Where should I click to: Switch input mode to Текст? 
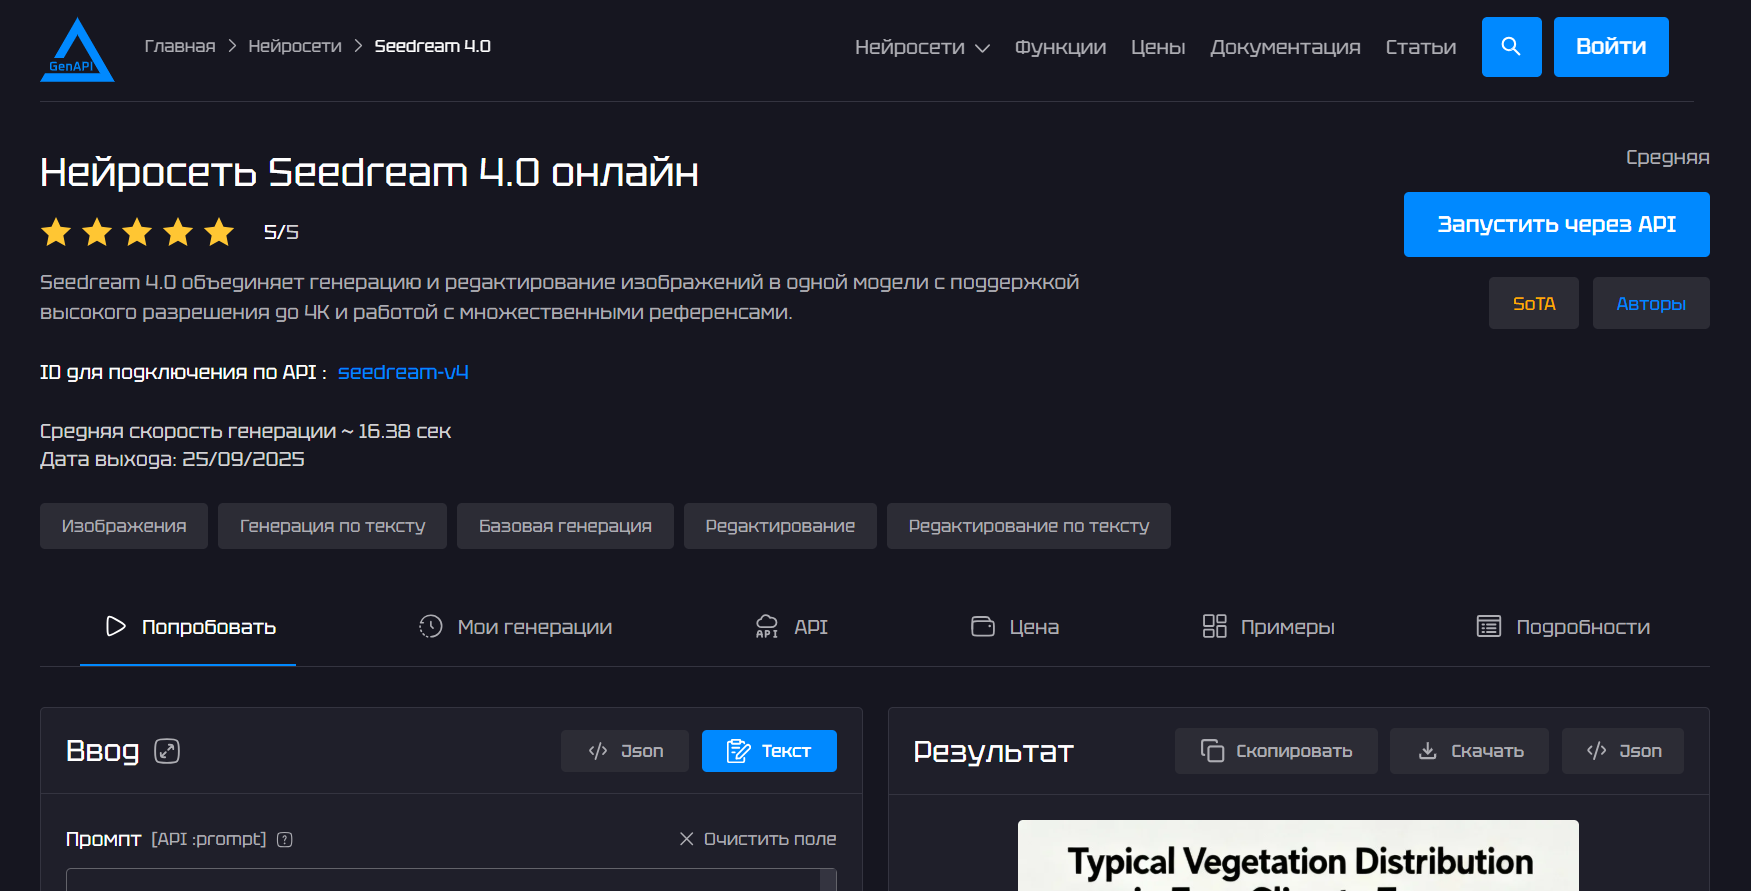pyautogui.click(x=769, y=751)
